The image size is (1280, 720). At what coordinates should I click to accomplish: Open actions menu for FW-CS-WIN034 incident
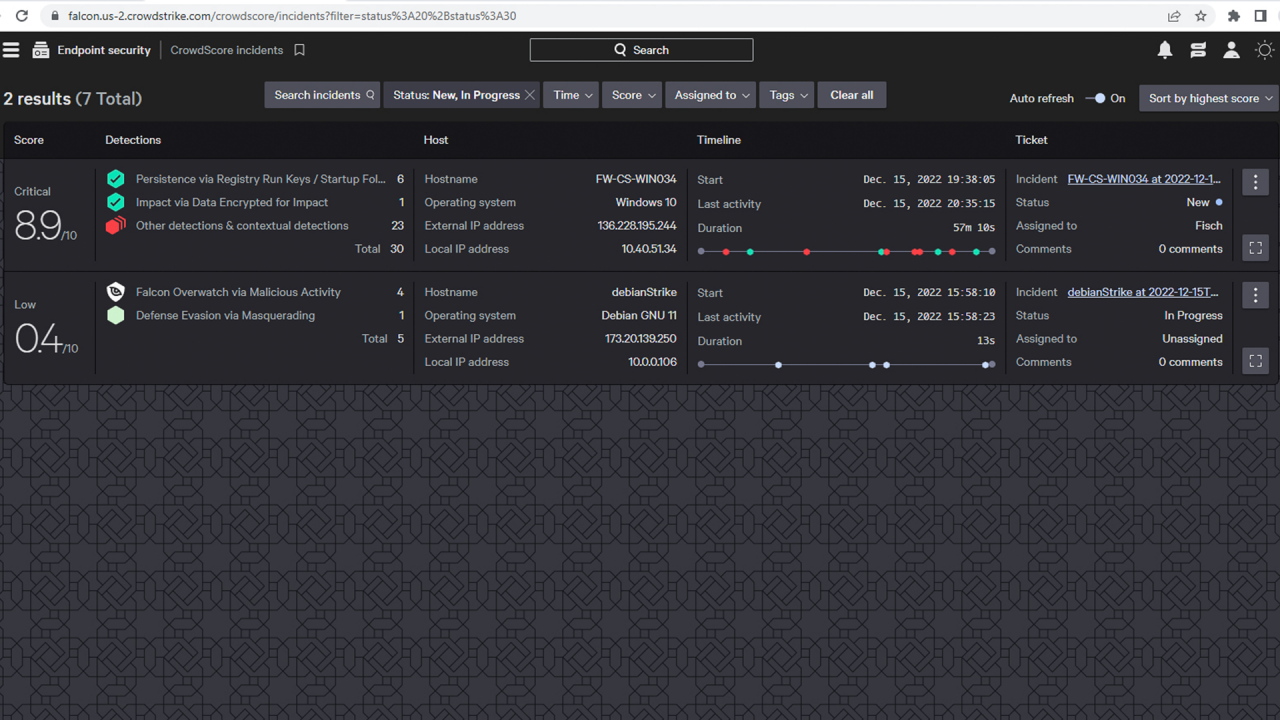point(1256,182)
